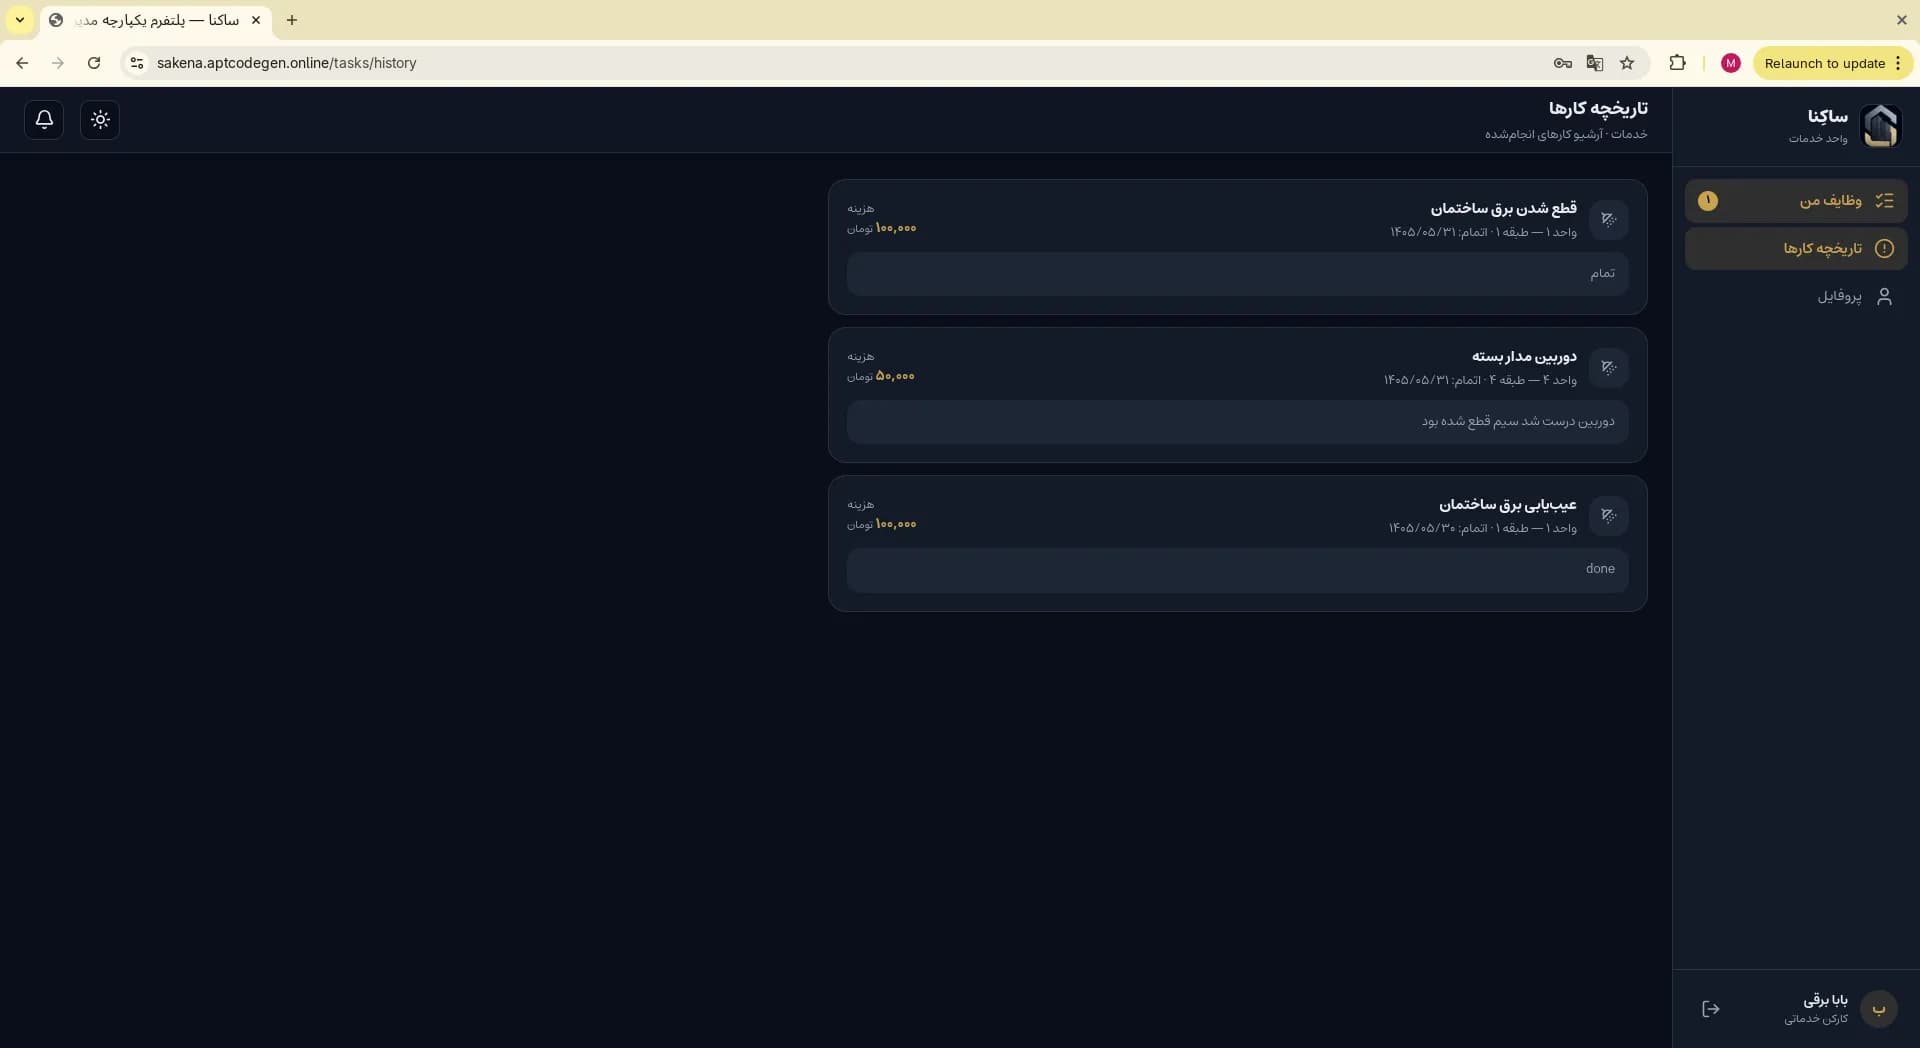Click Relaunch to update button
The width and height of the screenshot is (1920, 1048).
[1833, 63]
